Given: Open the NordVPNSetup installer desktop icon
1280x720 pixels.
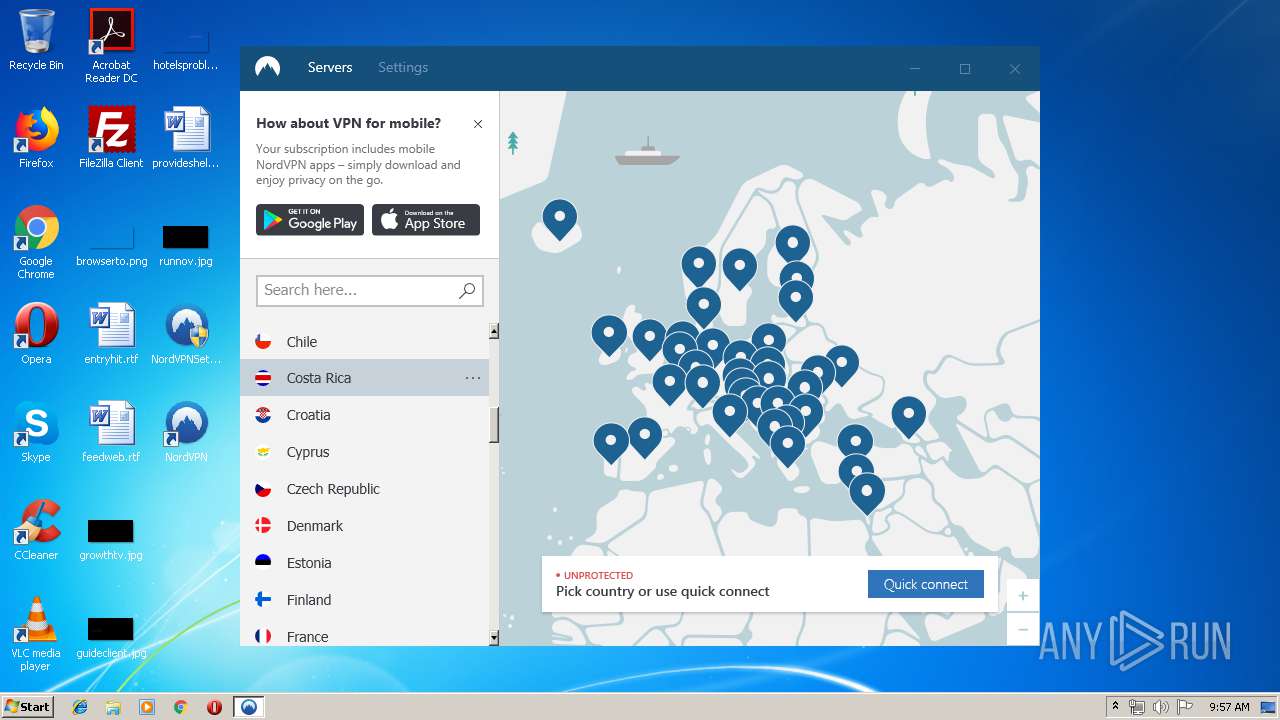Looking at the screenshot, I should click(x=186, y=334).
